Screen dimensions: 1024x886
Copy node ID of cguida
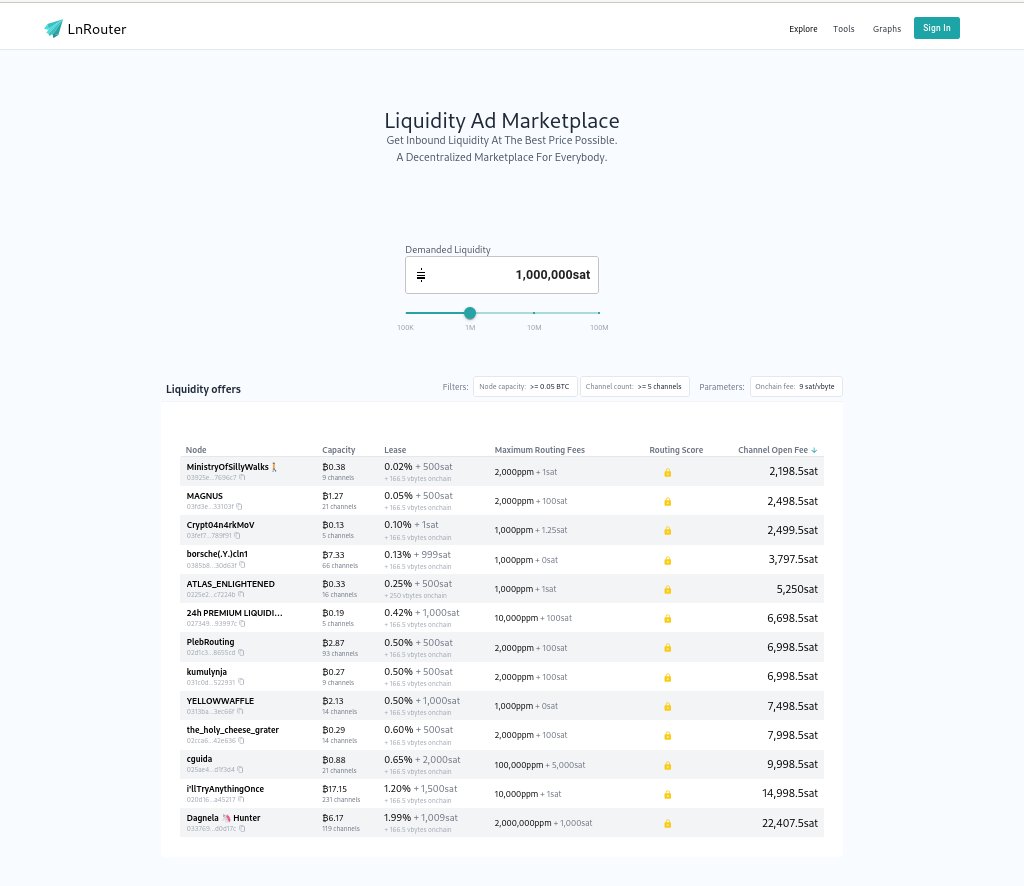(x=240, y=770)
